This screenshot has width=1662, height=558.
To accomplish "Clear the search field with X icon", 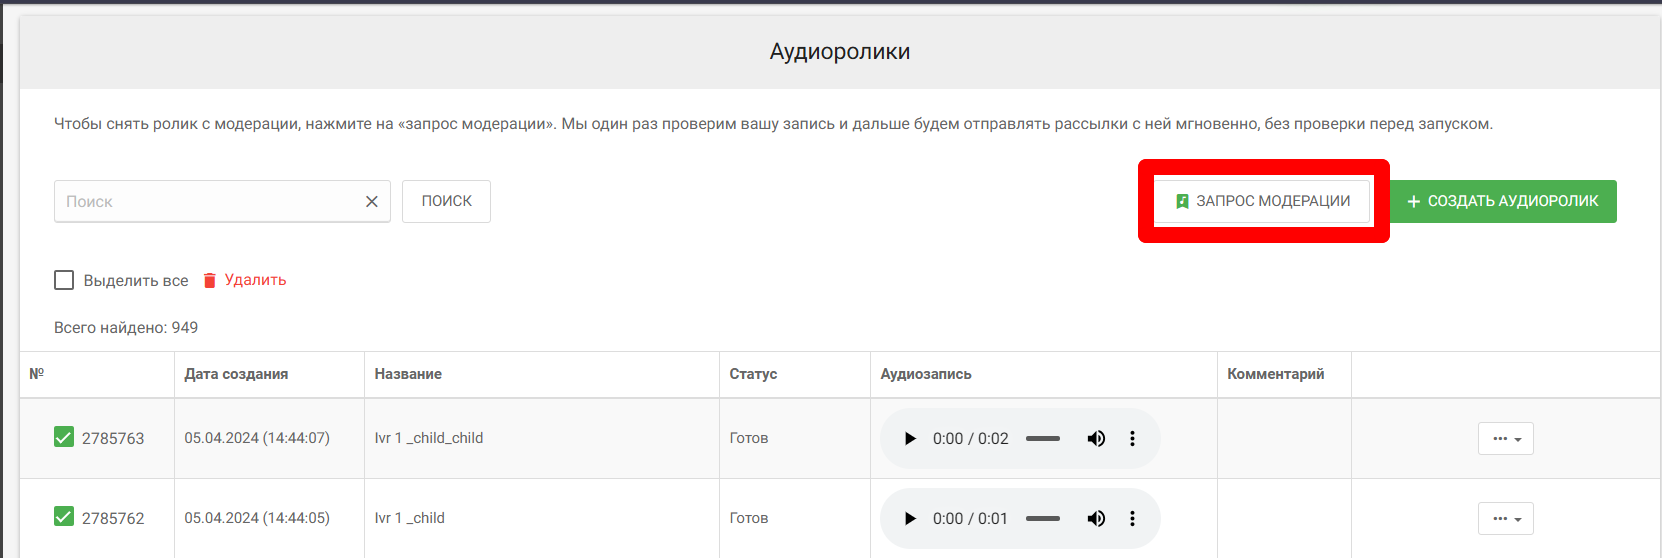I will click(x=372, y=202).
